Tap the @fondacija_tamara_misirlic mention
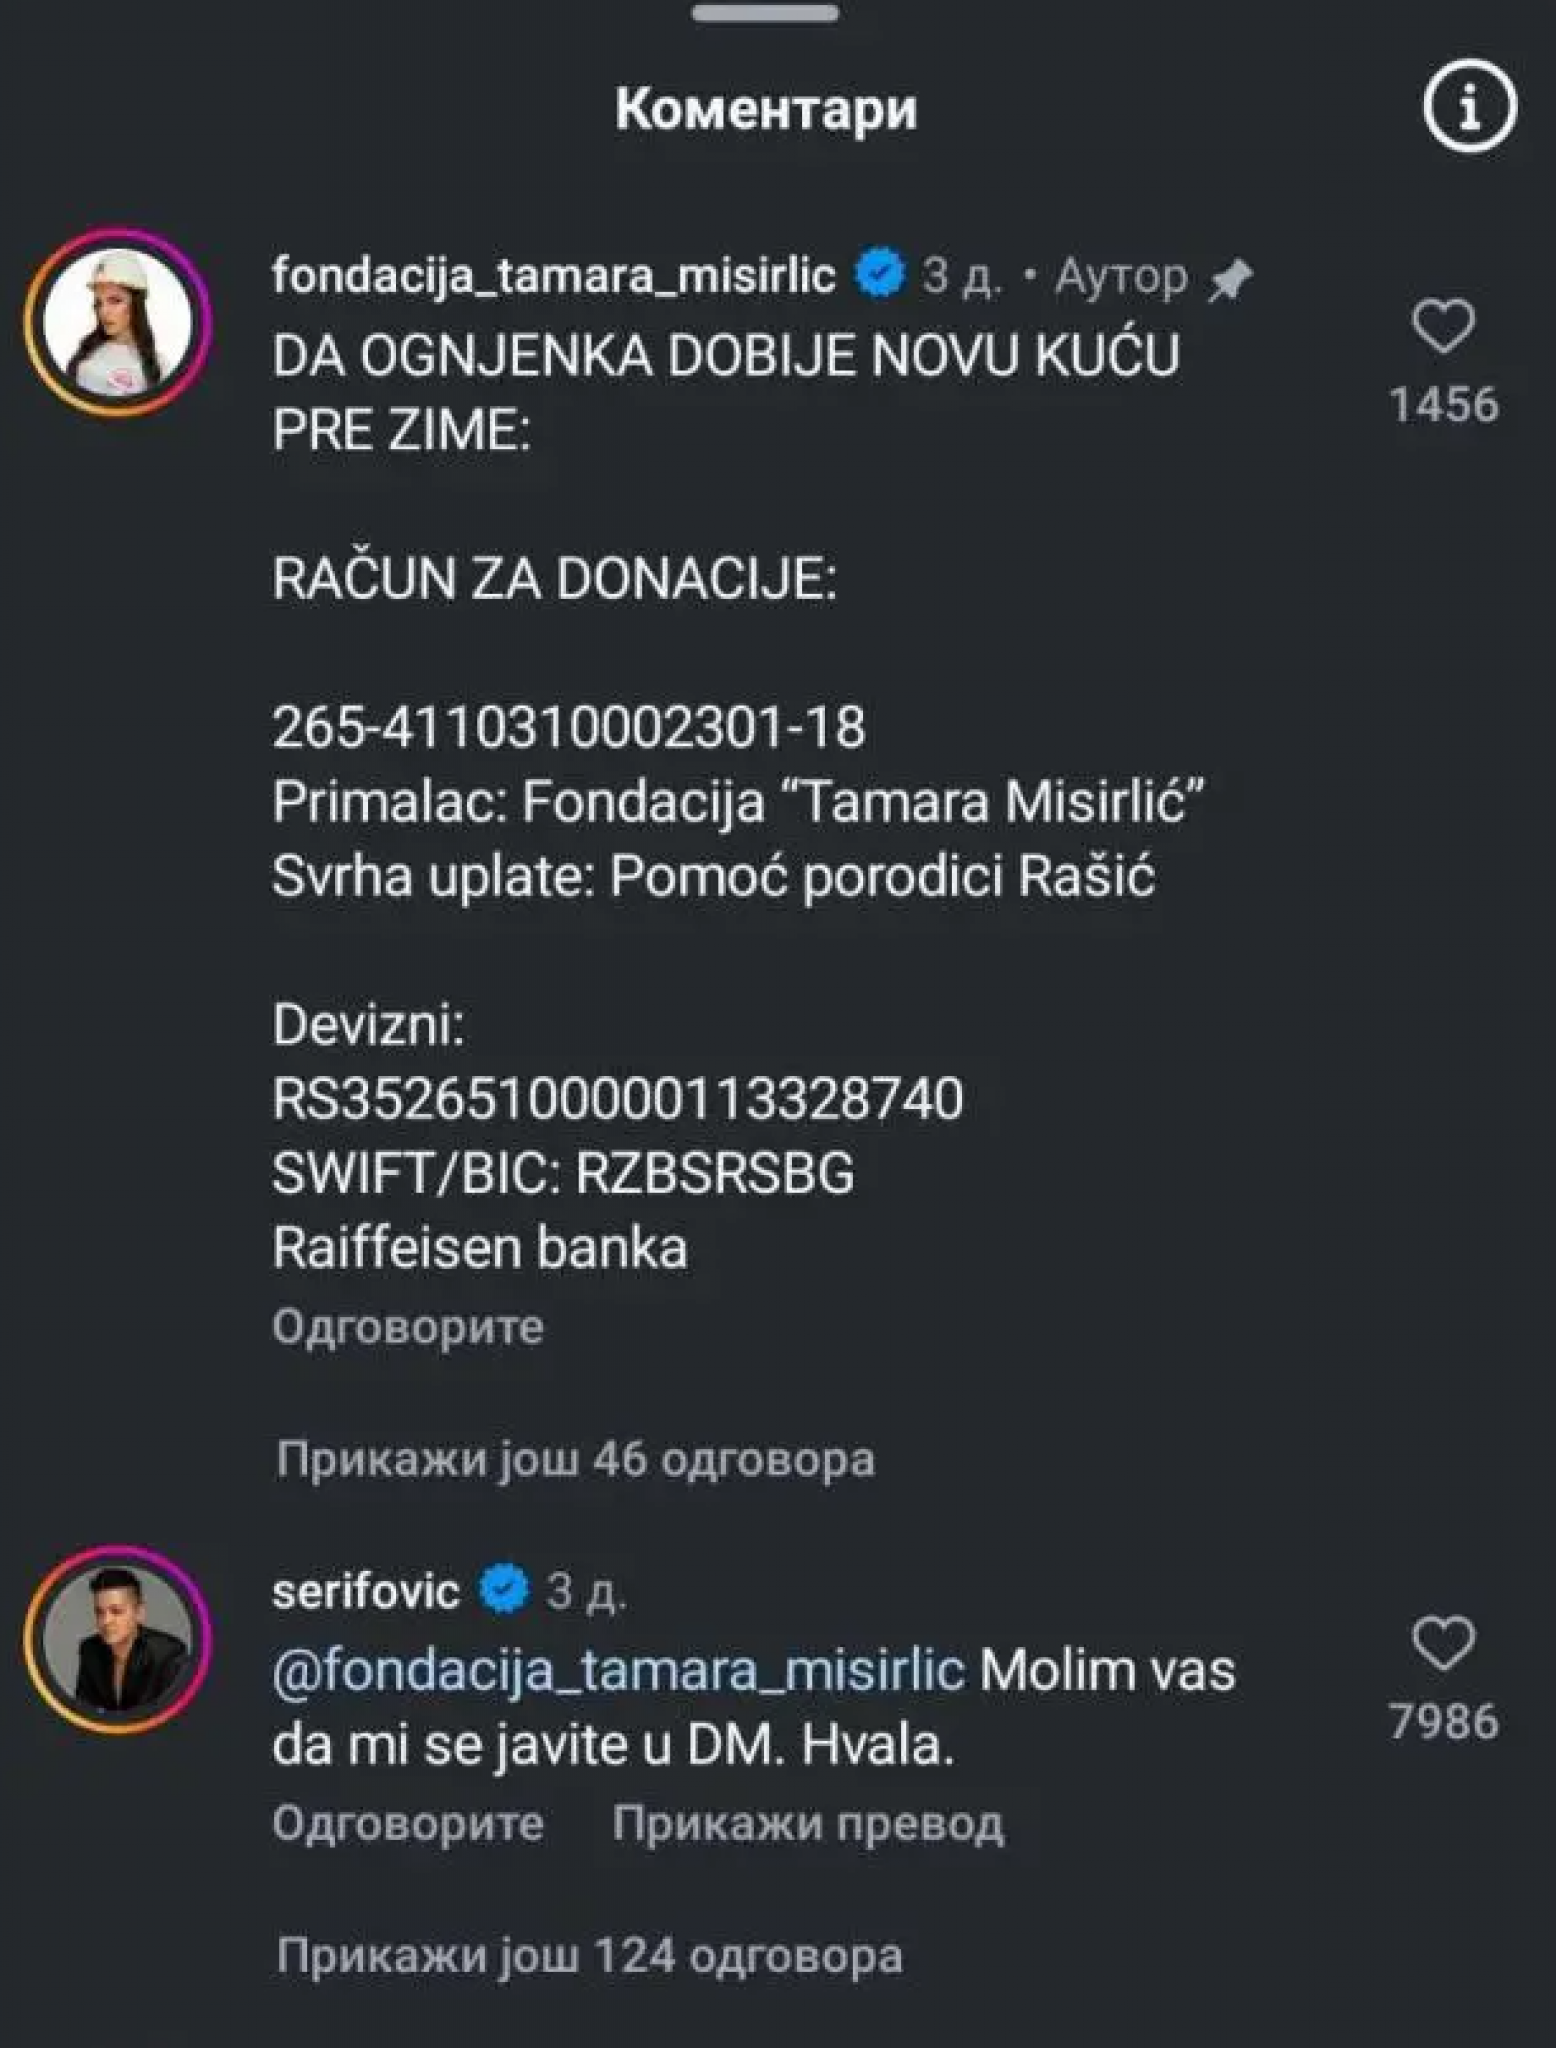 click(x=618, y=1670)
